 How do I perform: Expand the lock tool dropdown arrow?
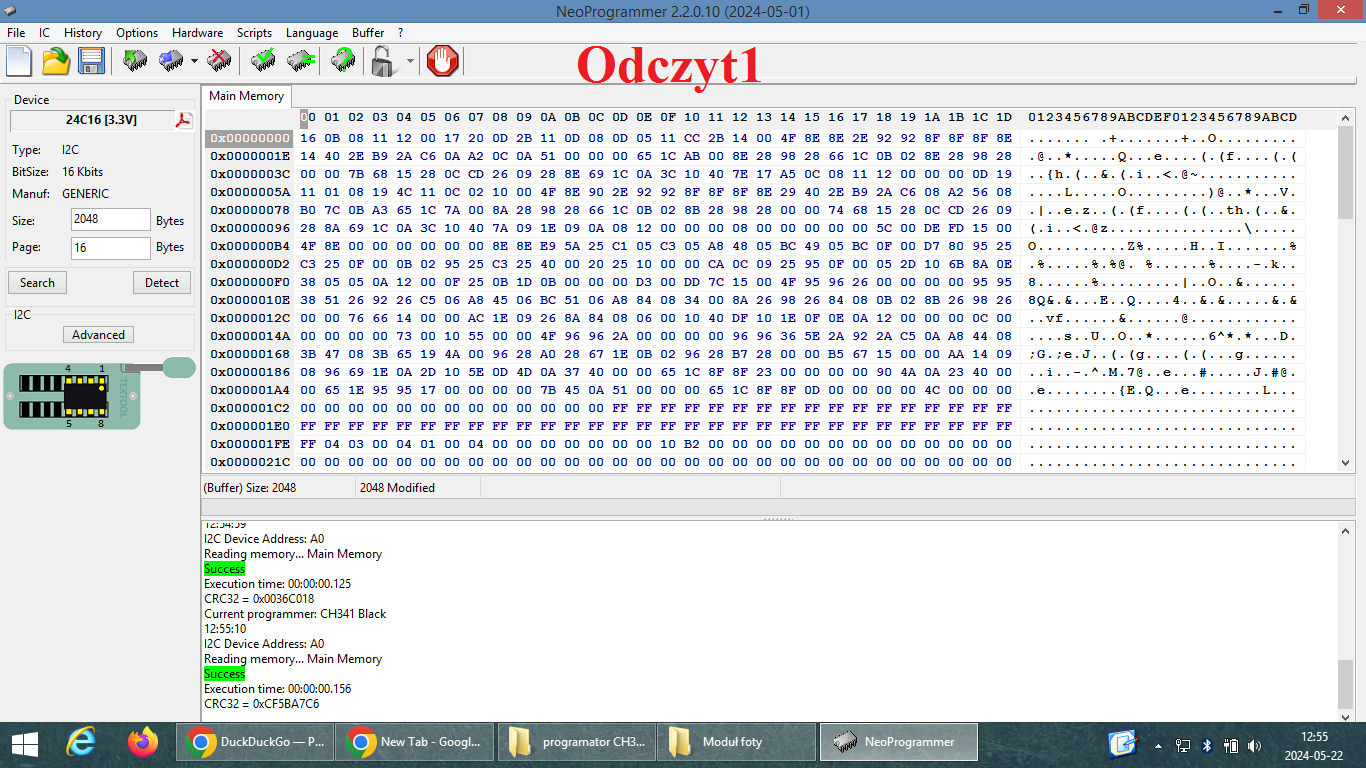(408, 63)
